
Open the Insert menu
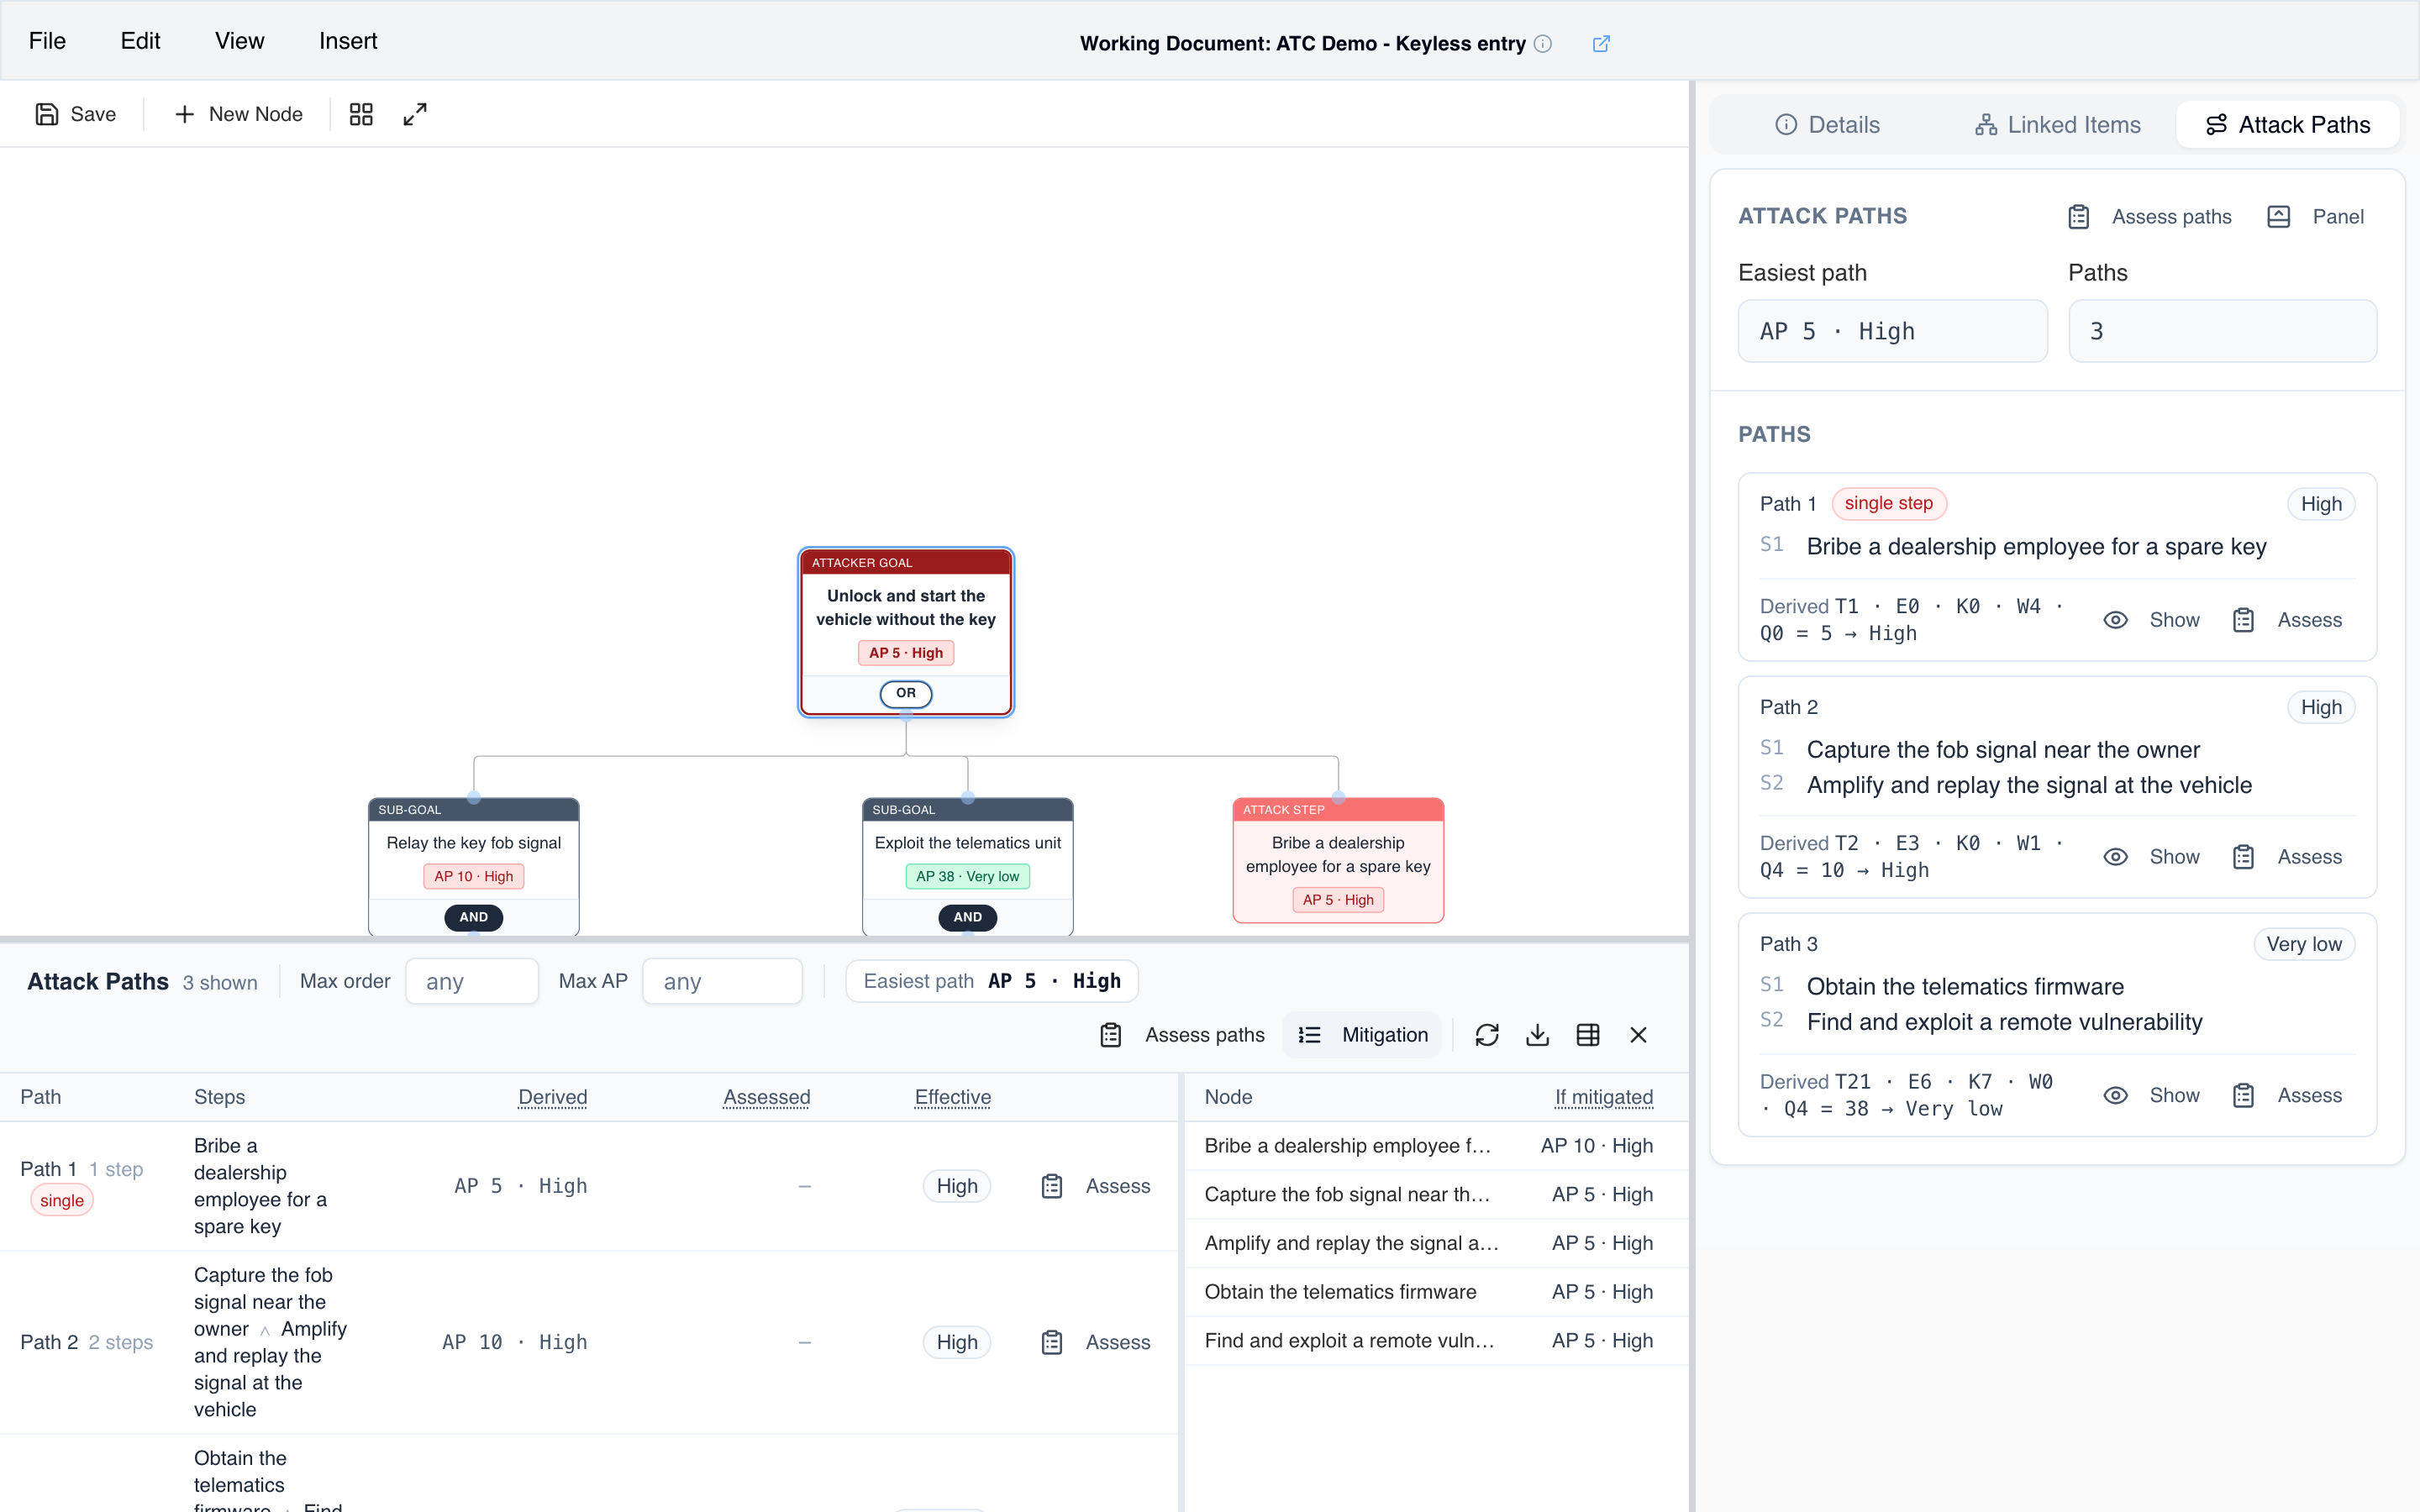coord(348,41)
